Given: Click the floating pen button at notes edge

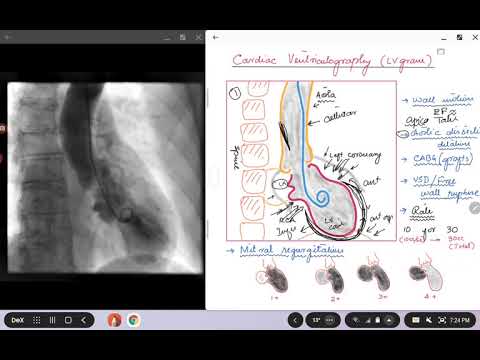Looking at the screenshot, I should click(475, 209).
